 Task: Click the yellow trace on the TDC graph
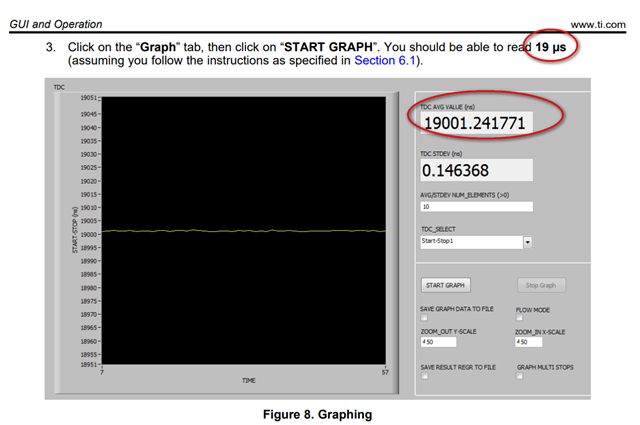(x=244, y=231)
